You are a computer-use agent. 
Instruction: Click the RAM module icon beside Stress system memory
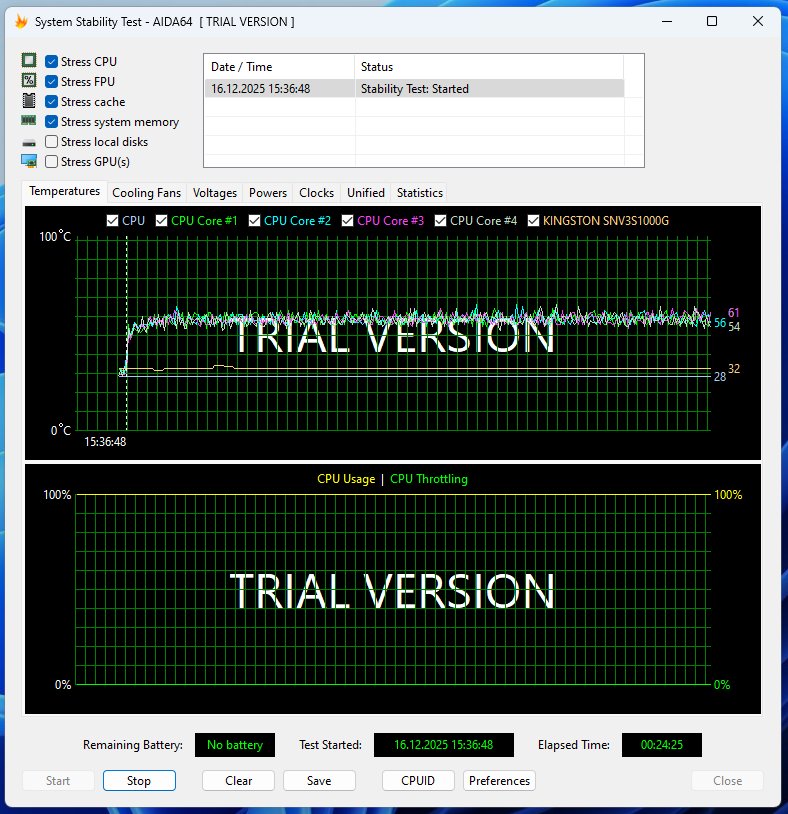click(x=29, y=121)
